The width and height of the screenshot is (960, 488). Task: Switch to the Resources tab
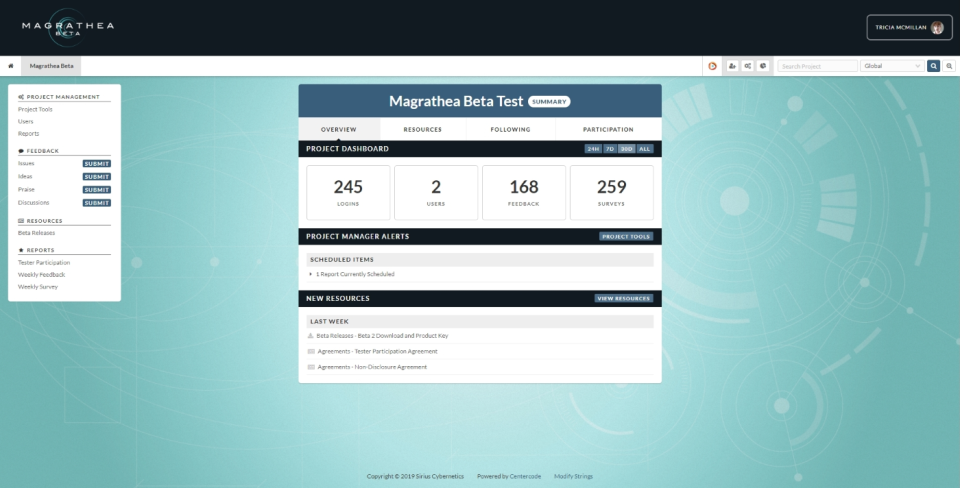click(422, 129)
